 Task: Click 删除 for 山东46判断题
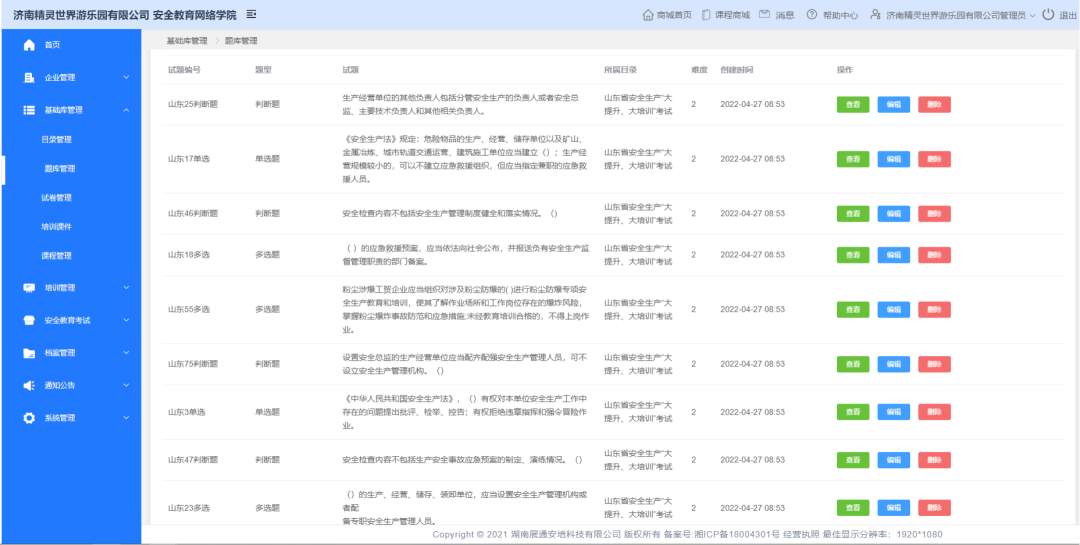coord(934,214)
